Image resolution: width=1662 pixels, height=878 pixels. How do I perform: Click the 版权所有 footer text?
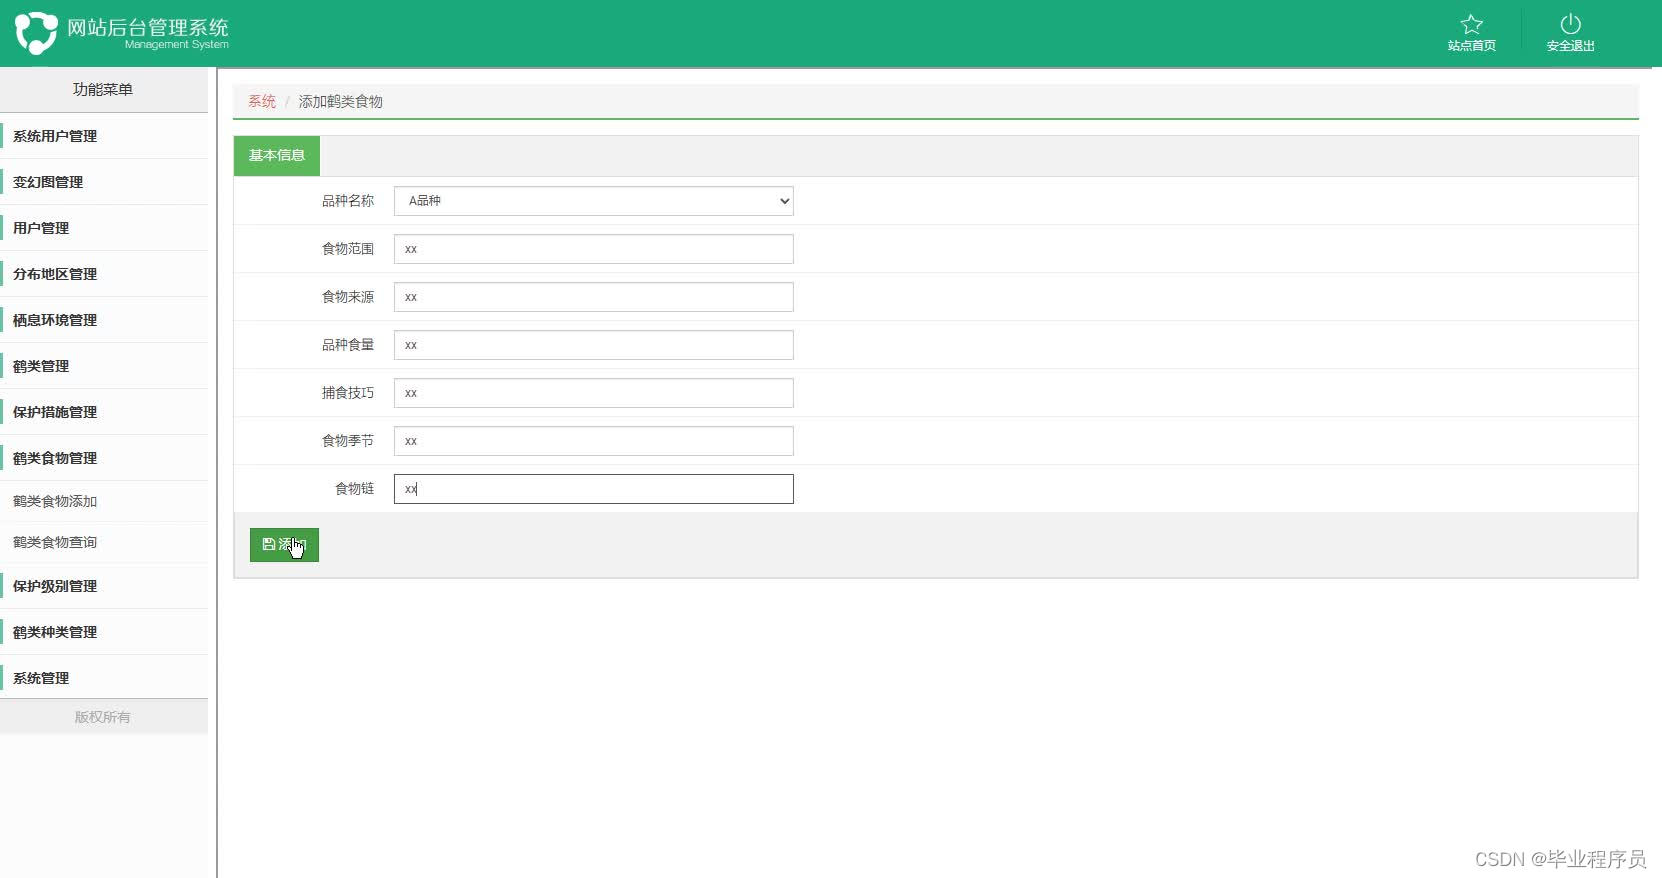point(103,717)
